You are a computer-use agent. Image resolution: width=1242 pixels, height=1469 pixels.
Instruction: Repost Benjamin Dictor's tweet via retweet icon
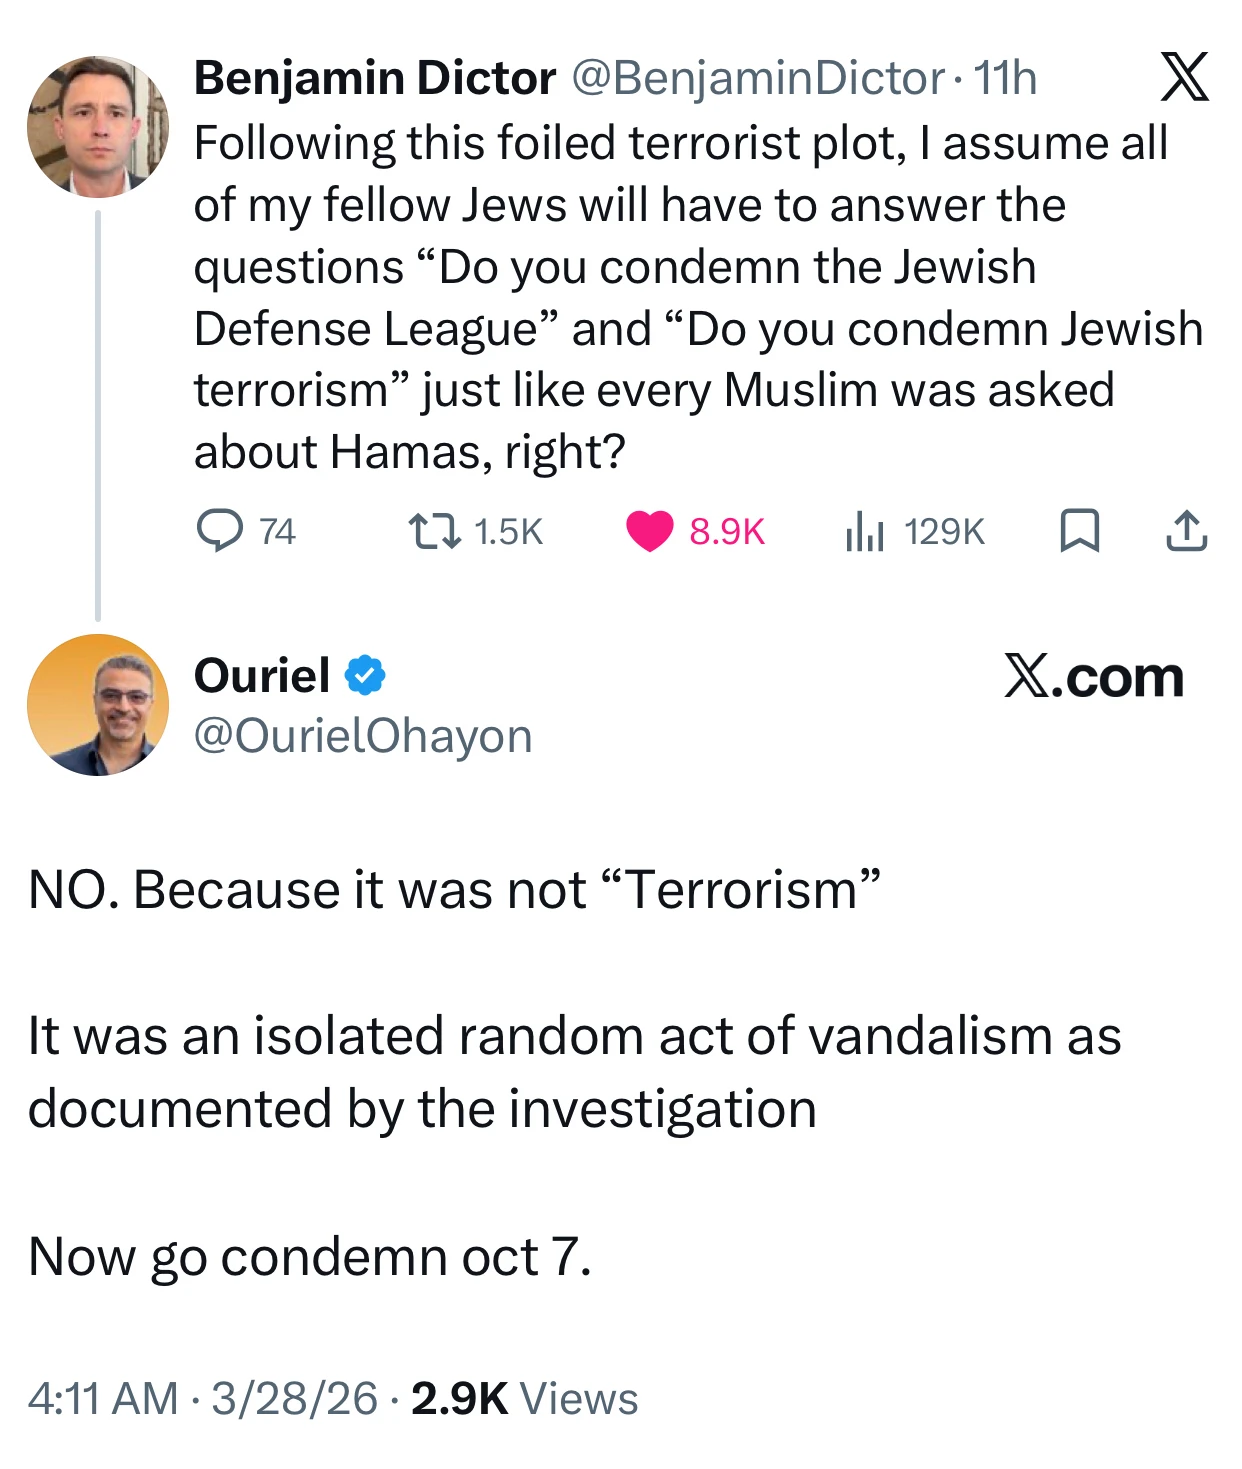[436, 531]
